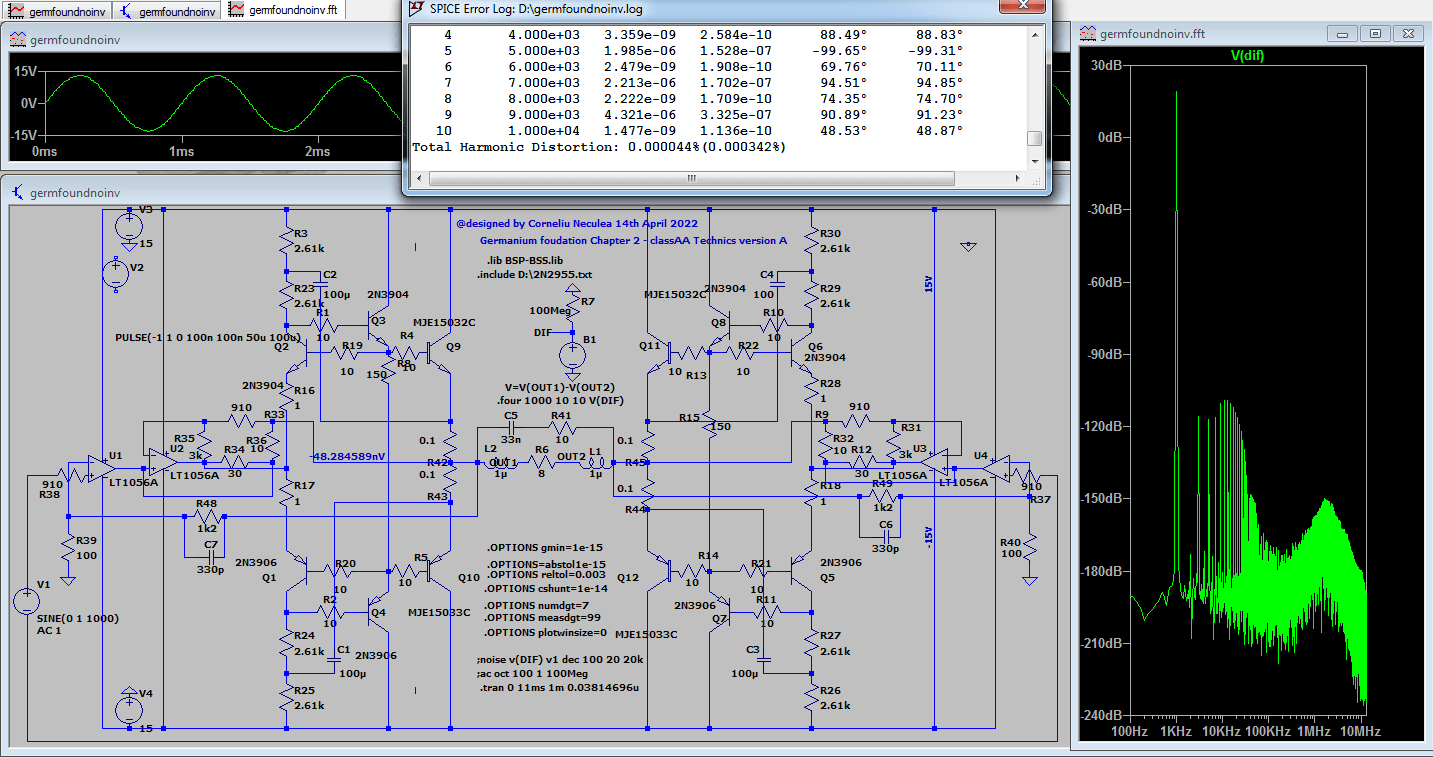Click the SPICE Error Log window icon
The image size is (1433, 758).
[417, 9]
